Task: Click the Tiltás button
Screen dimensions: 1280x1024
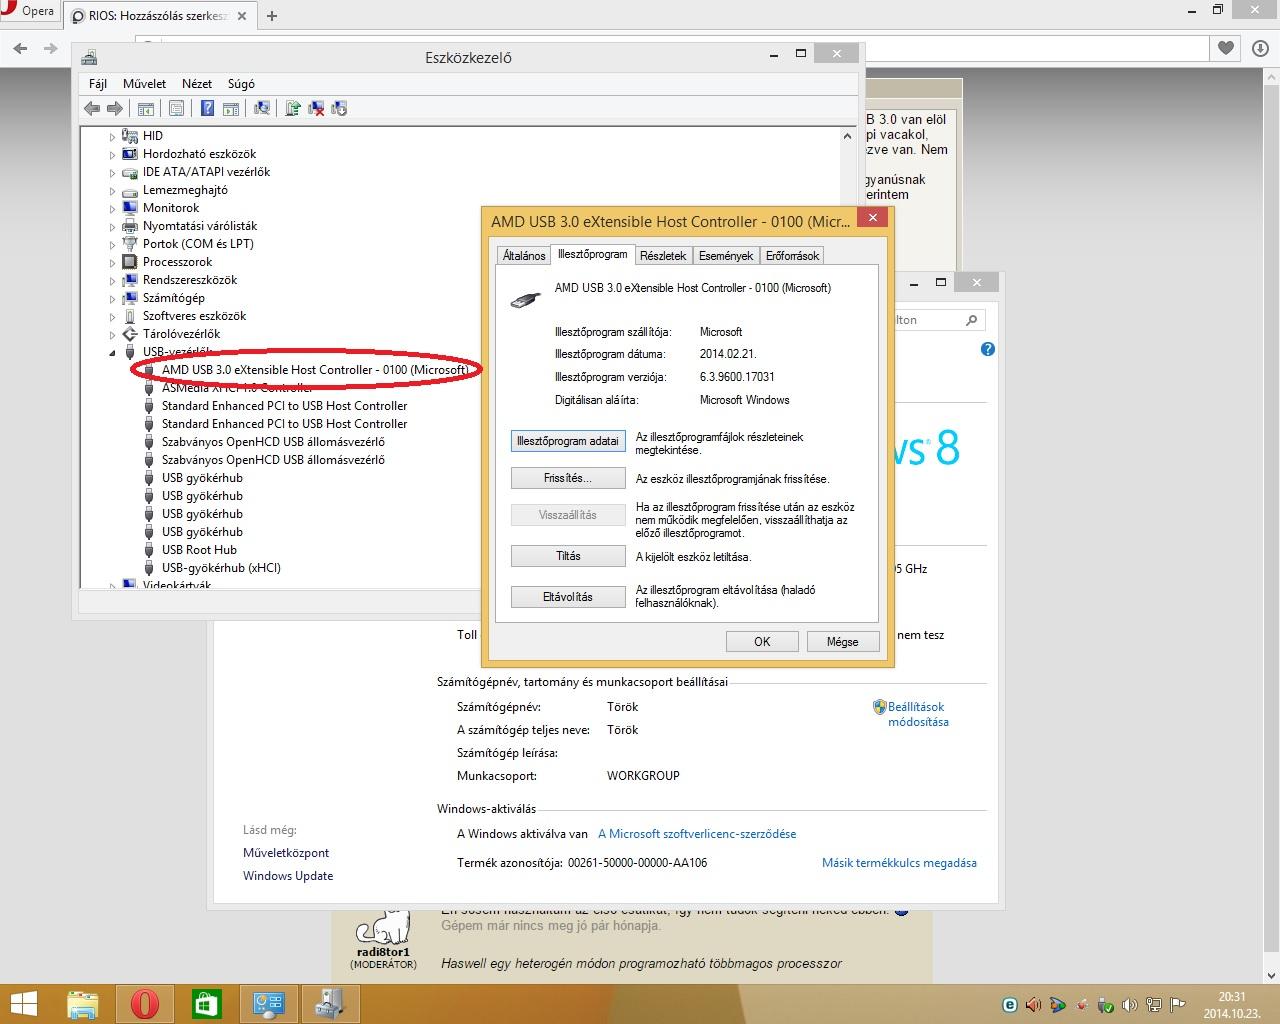Action: click(568, 556)
